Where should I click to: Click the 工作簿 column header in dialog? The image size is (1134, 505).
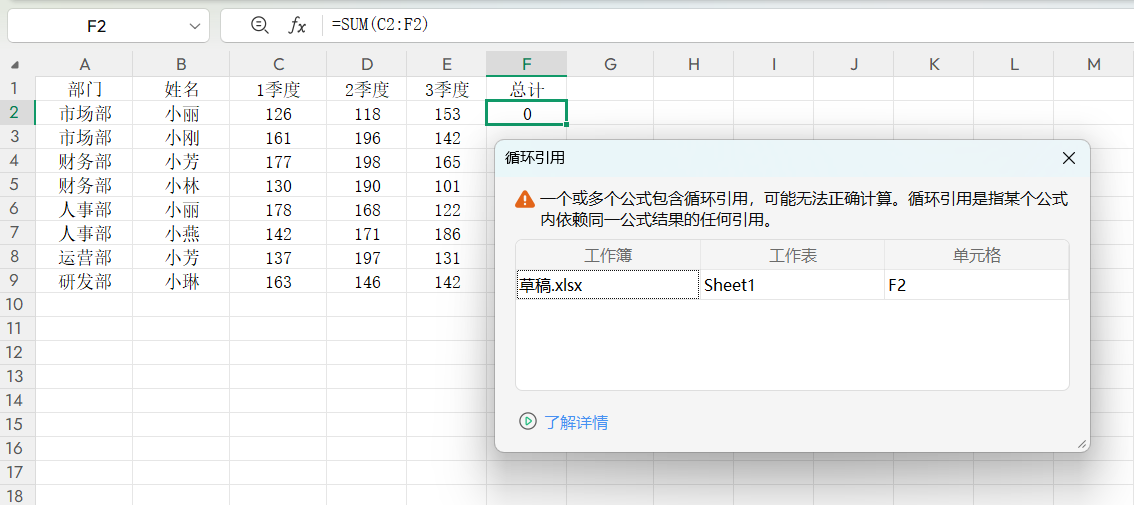click(608, 255)
